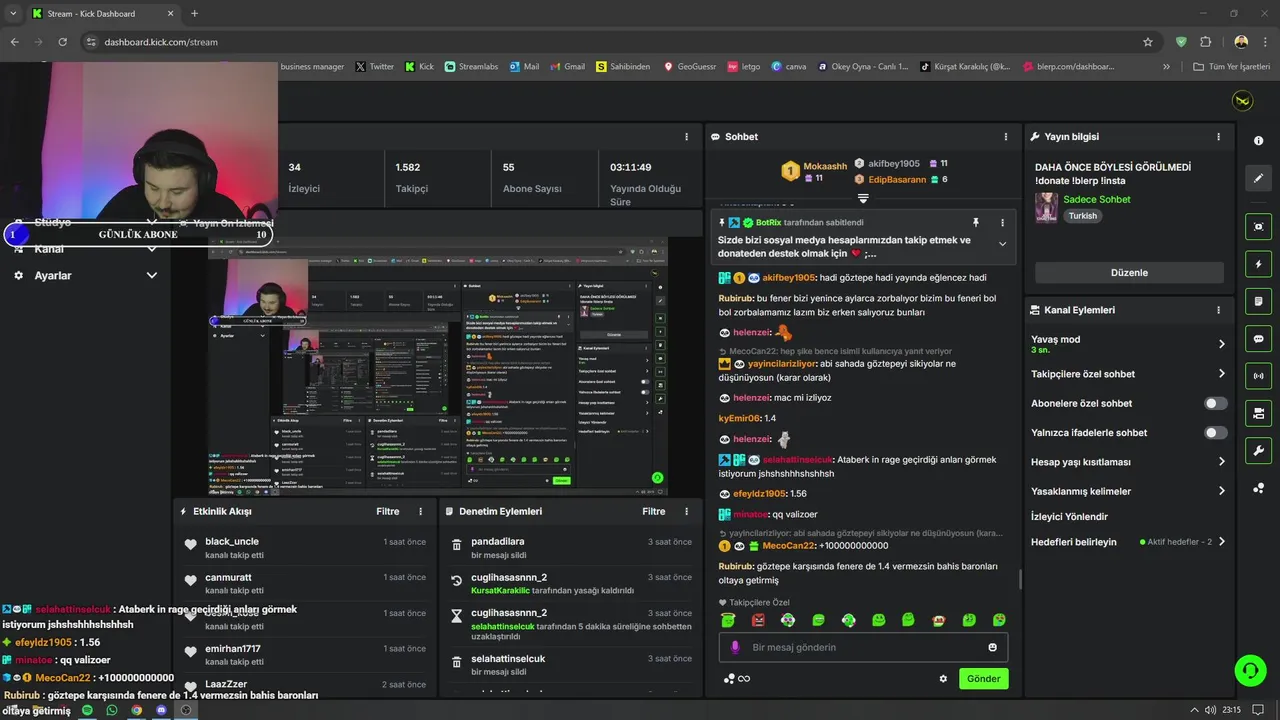Open Takipçilere özel sohbet settings
This screenshot has width=1280, height=720.
(x=1128, y=374)
